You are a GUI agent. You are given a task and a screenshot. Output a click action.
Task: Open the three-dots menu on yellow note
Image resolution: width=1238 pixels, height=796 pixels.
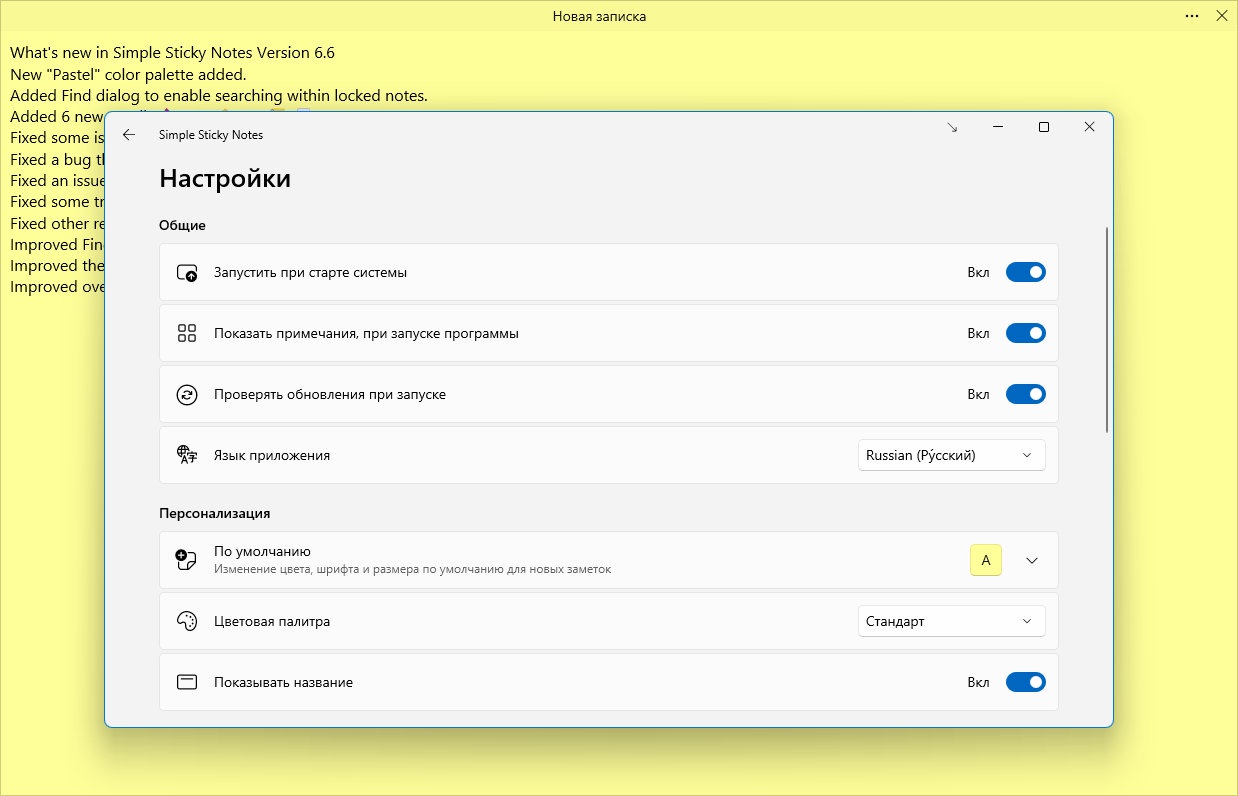pos(1191,16)
